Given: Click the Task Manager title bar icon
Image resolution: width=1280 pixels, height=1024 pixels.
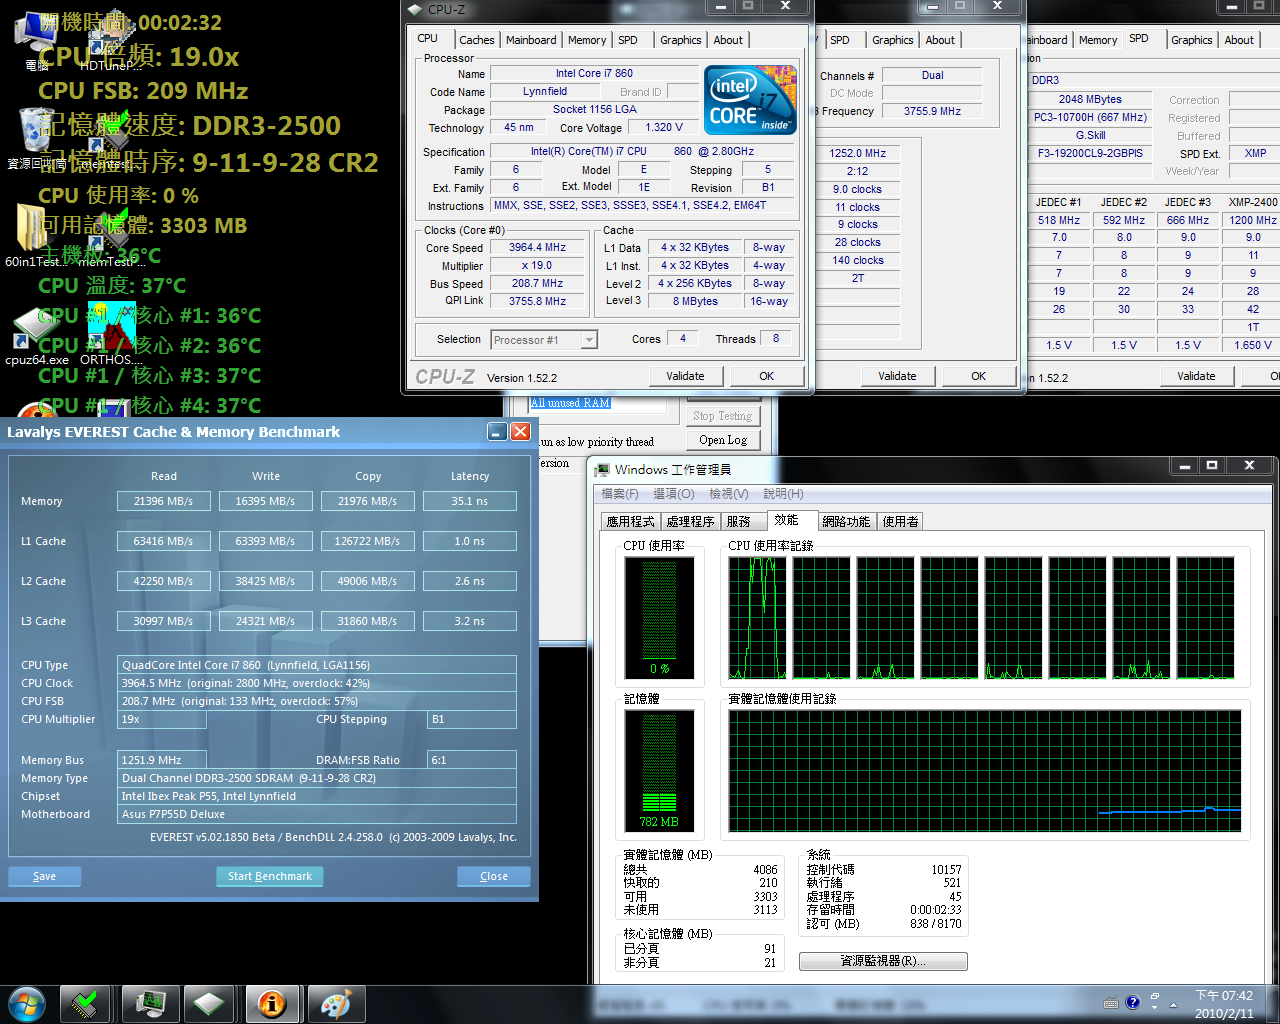Looking at the screenshot, I should (x=602, y=469).
